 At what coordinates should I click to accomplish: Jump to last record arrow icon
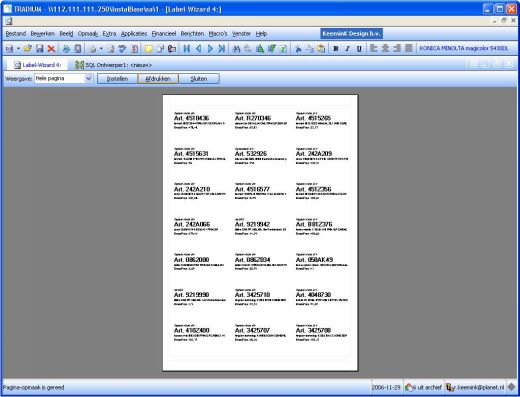click(x=222, y=49)
